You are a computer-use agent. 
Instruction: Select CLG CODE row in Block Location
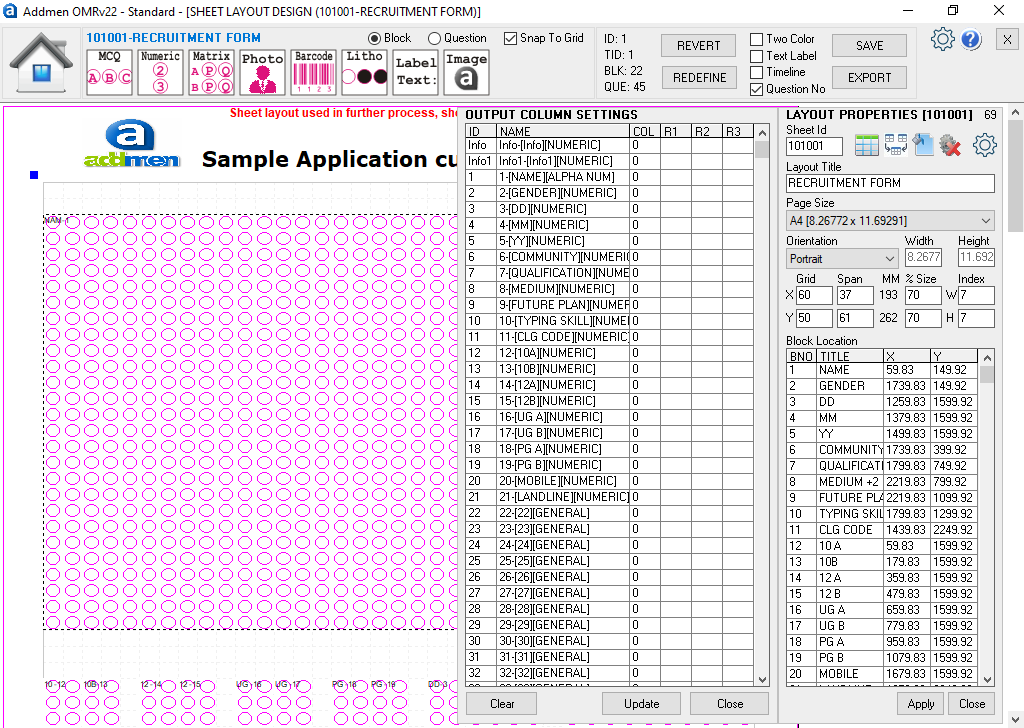pos(882,530)
